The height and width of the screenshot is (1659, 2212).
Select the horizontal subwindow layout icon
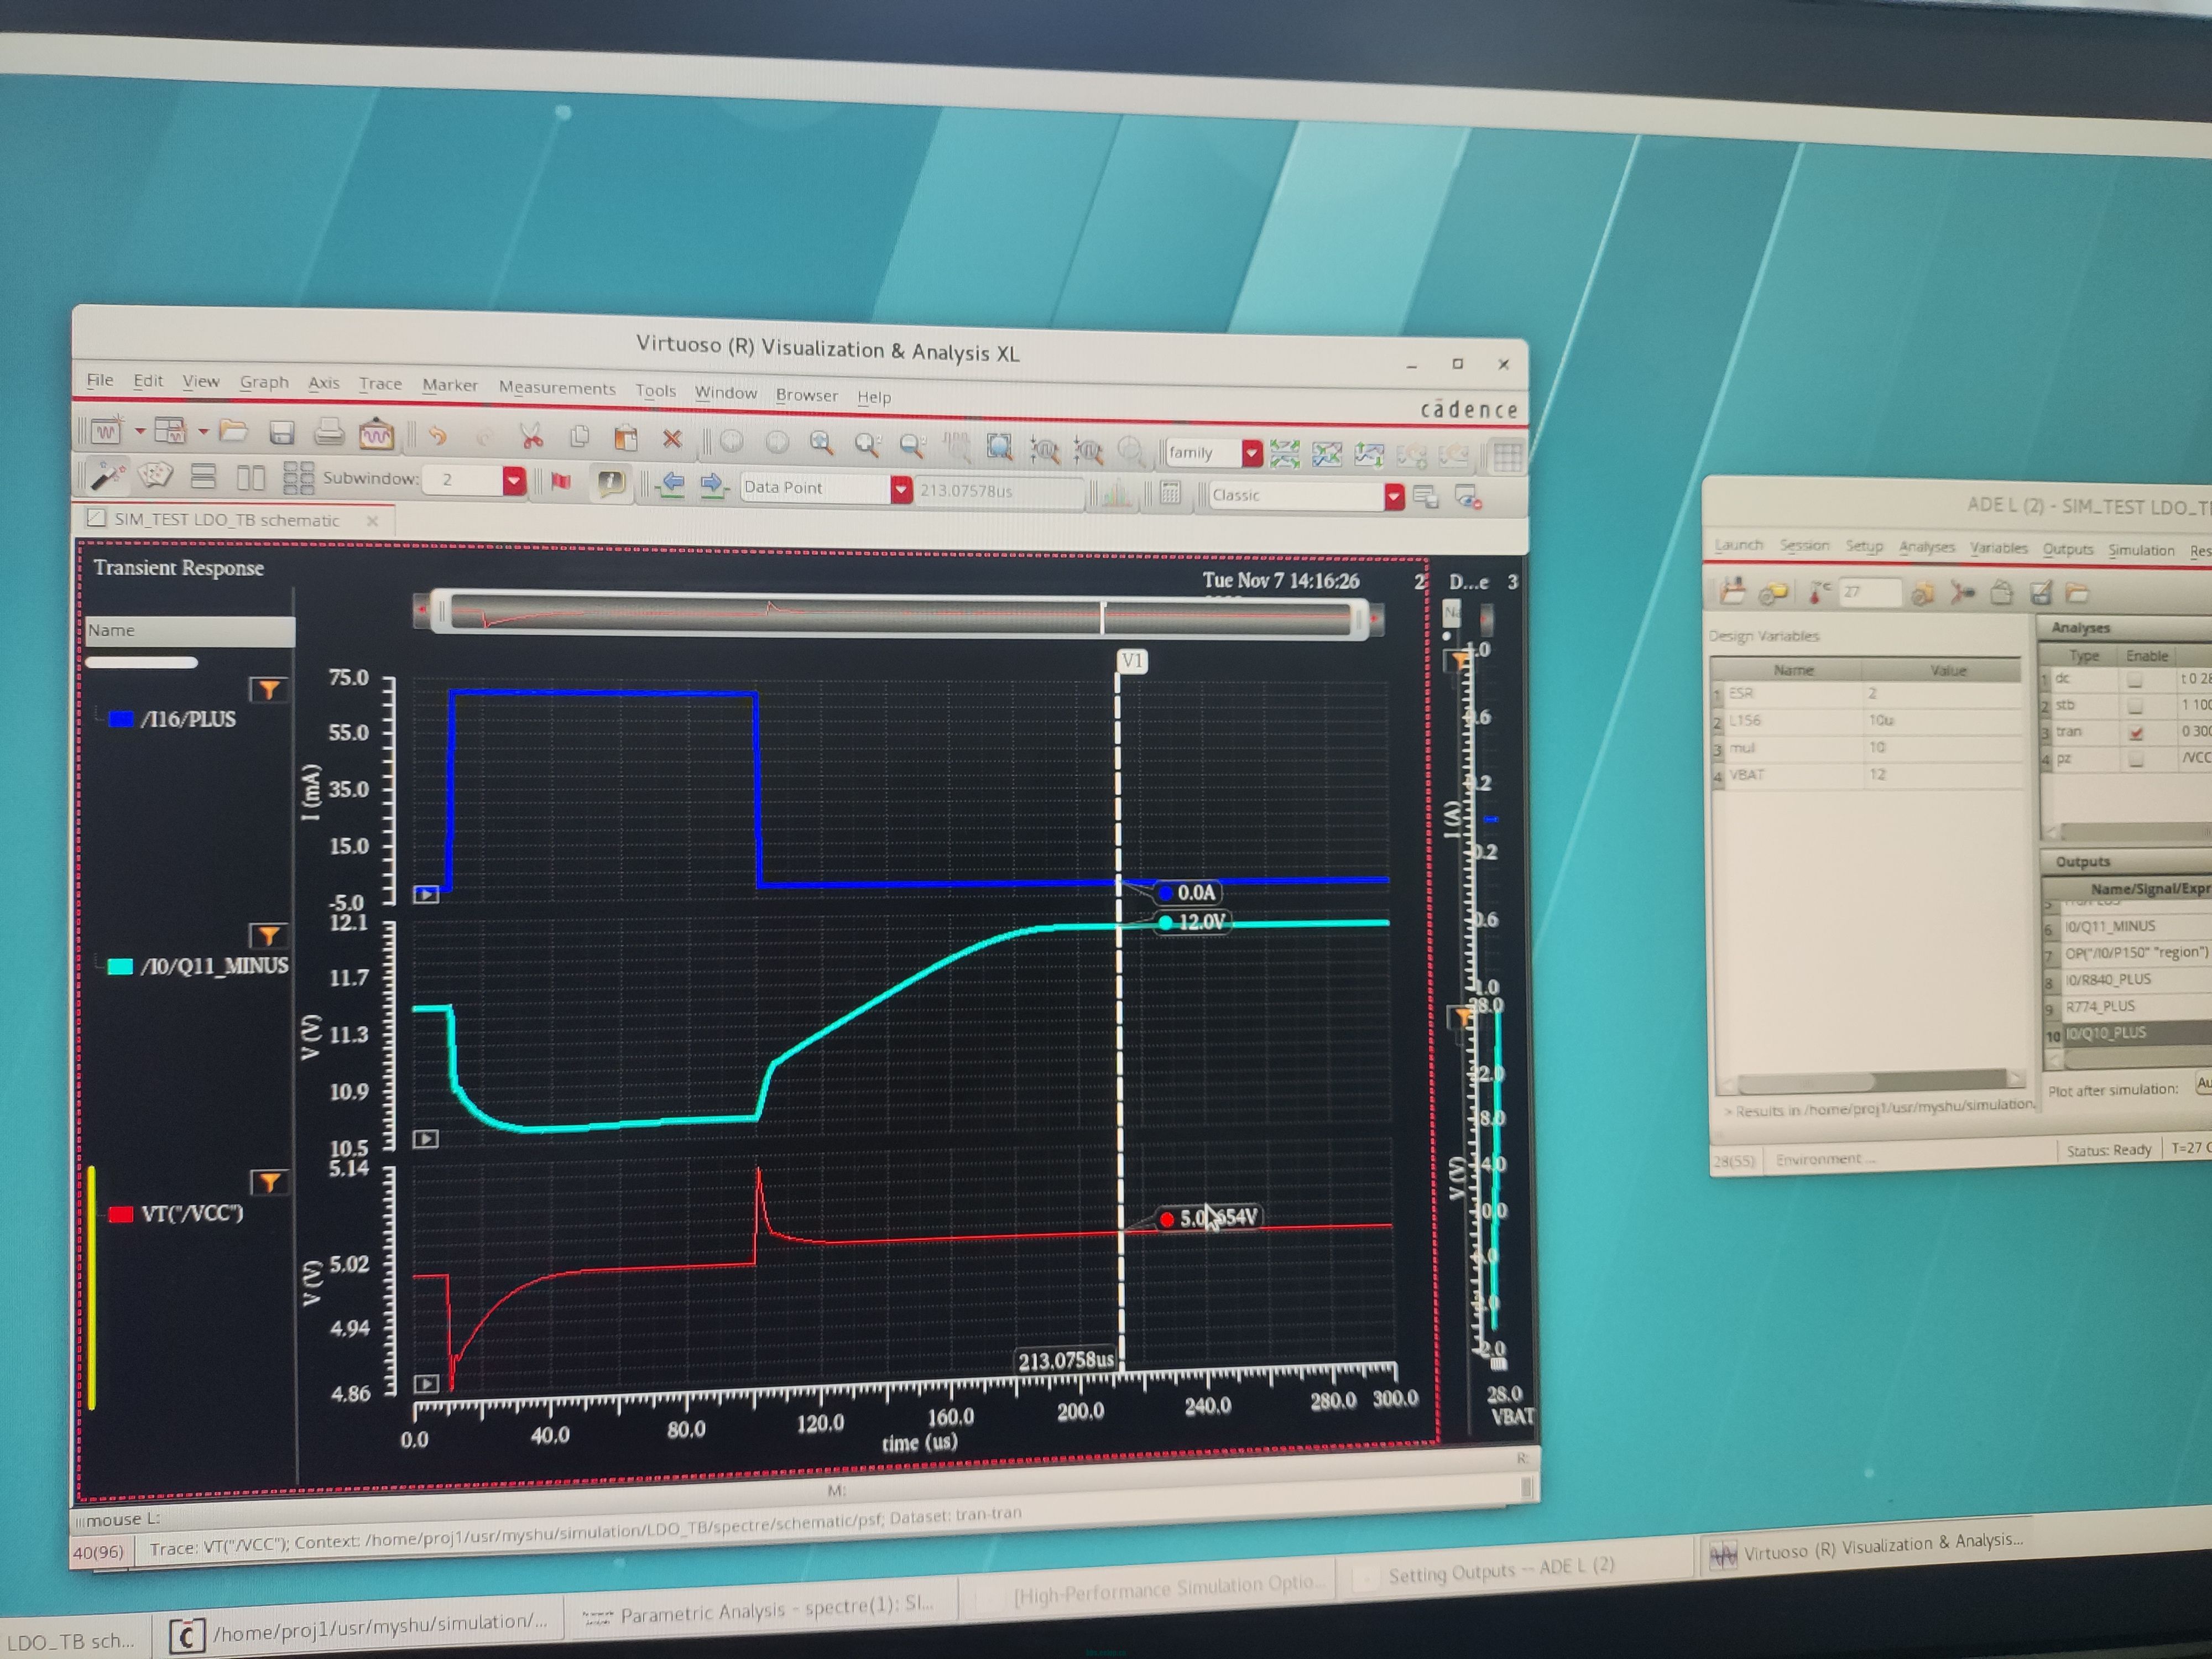(x=203, y=476)
